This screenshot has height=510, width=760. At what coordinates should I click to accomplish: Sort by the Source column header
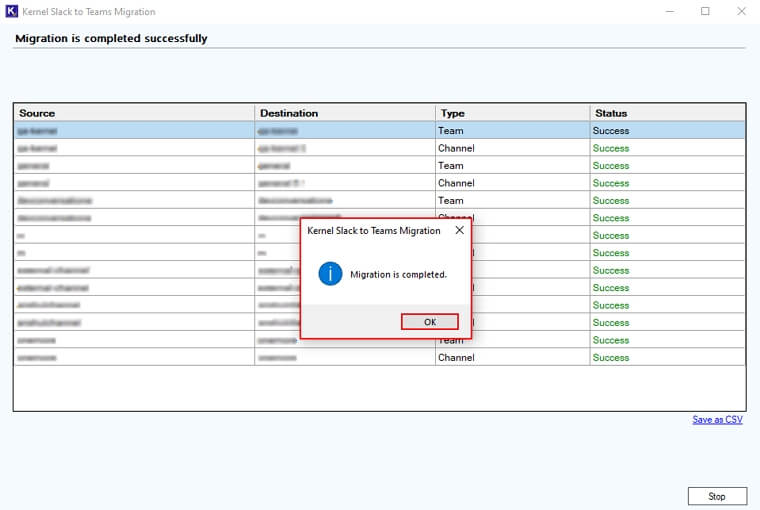pyautogui.click(x=134, y=113)
